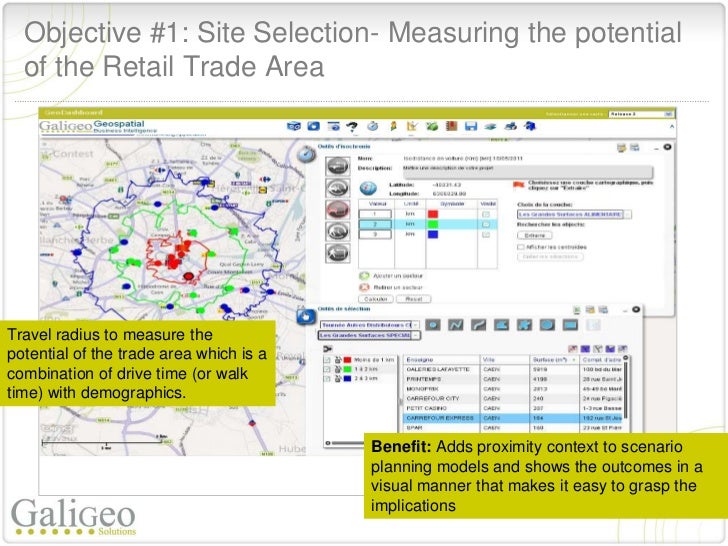Click the stopwatch icon on map corner
The width and height of the screenshot is (728, 546).
pos(306,154)
